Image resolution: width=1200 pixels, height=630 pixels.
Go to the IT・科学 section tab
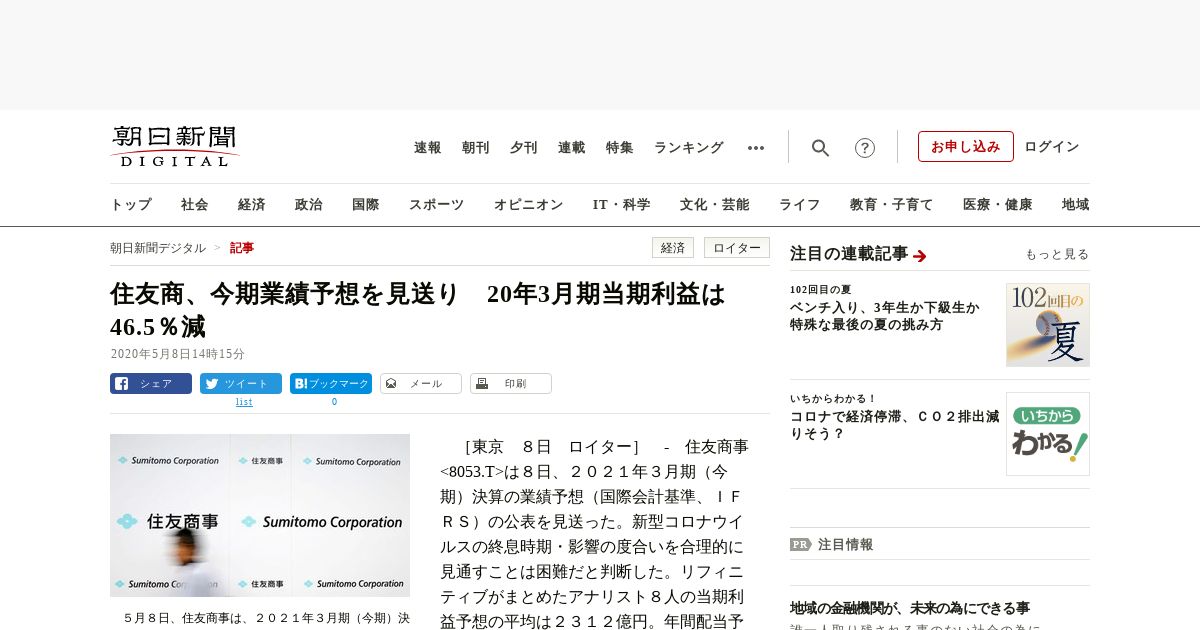point(622,205)
